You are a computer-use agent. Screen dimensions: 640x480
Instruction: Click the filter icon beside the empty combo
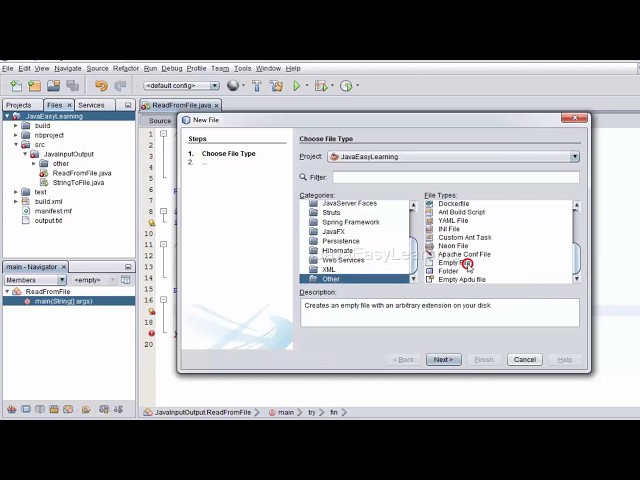(126, 280)
